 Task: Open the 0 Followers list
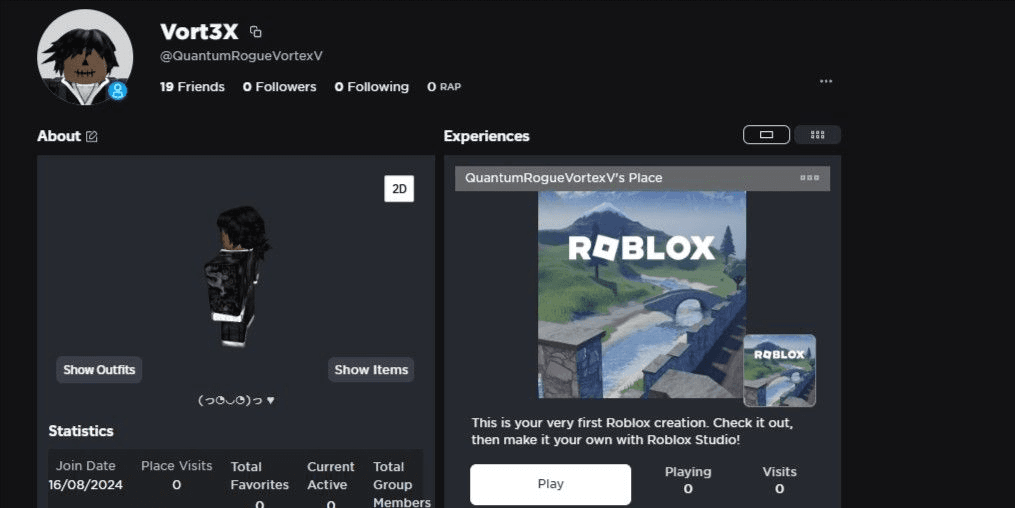pyautogui.click(x=280, y=87)
